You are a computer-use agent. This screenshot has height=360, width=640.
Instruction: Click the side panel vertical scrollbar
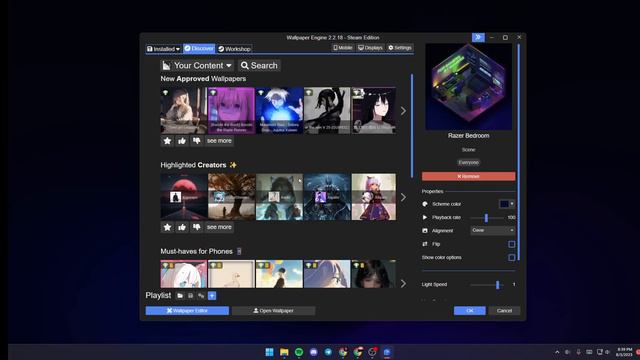point(518,153)
